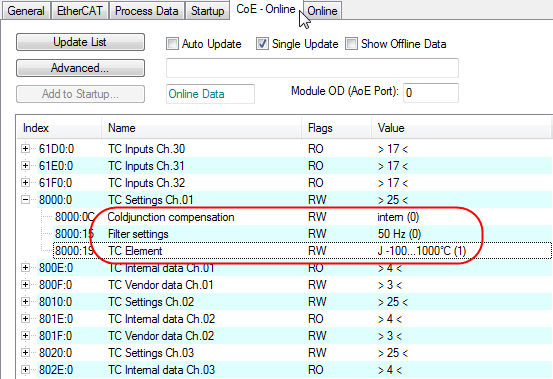Select the TC Settings Ch.02 row

(x=294, y=302)
